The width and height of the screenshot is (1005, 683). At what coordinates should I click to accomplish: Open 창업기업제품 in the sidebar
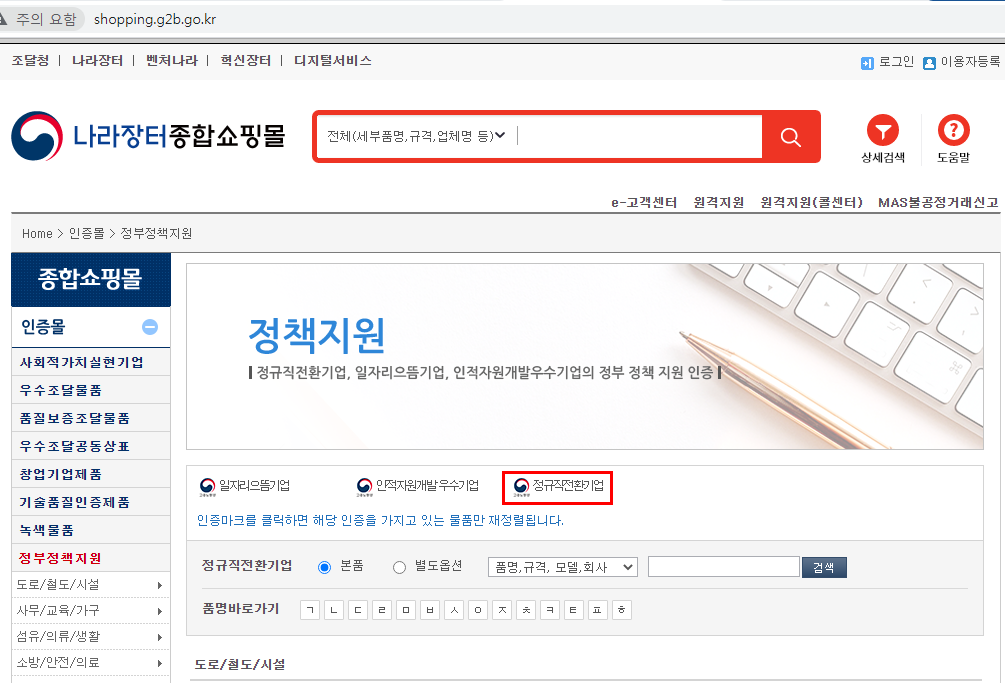(x=90, y=474)
